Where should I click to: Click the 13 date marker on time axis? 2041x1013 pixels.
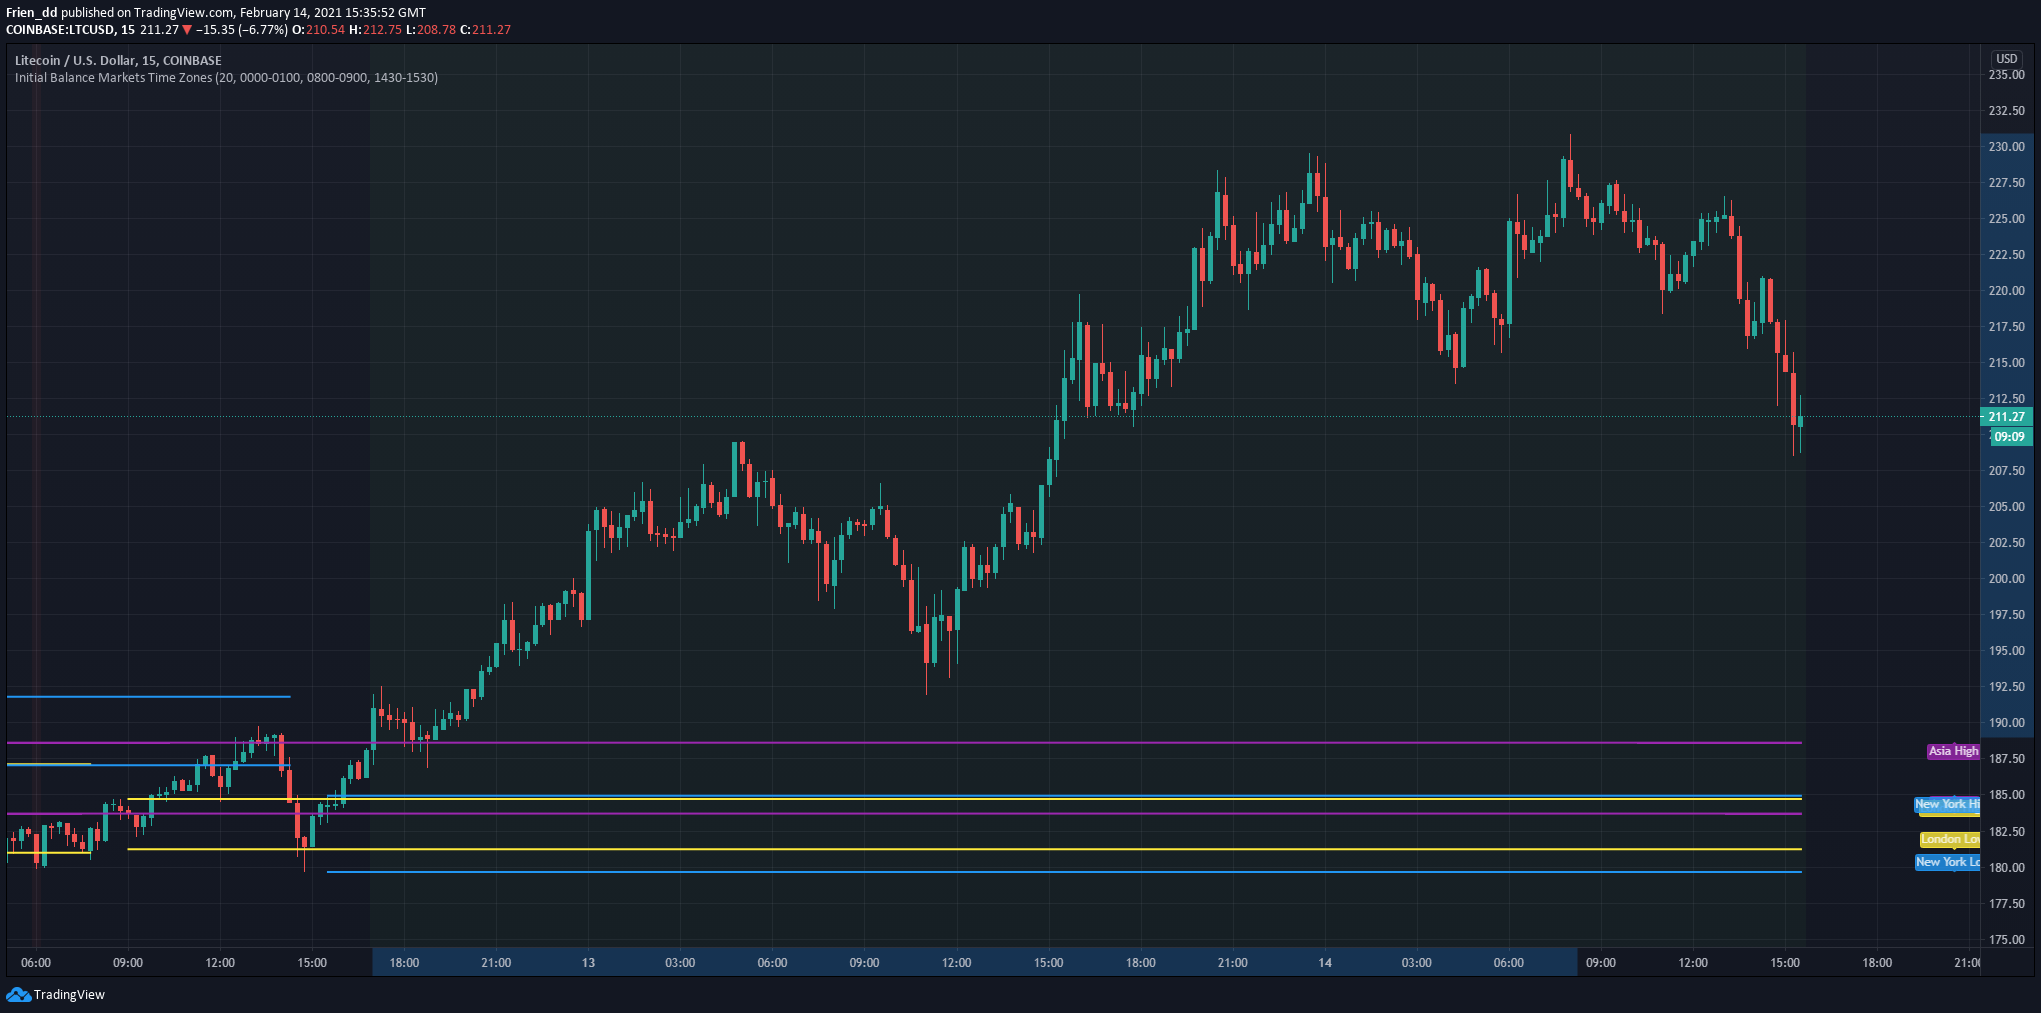588,963
